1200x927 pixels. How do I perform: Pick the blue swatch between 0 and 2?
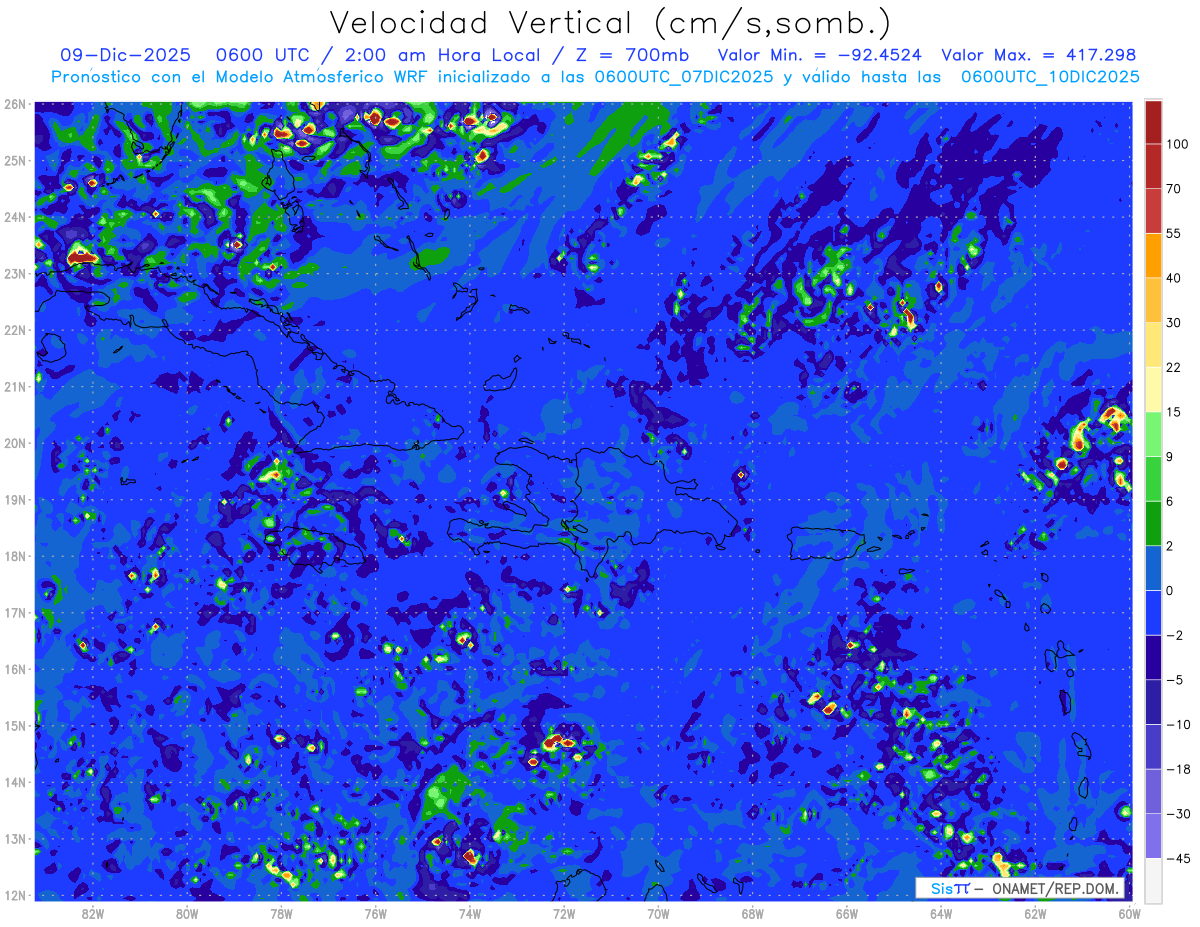pos(1153,567)
